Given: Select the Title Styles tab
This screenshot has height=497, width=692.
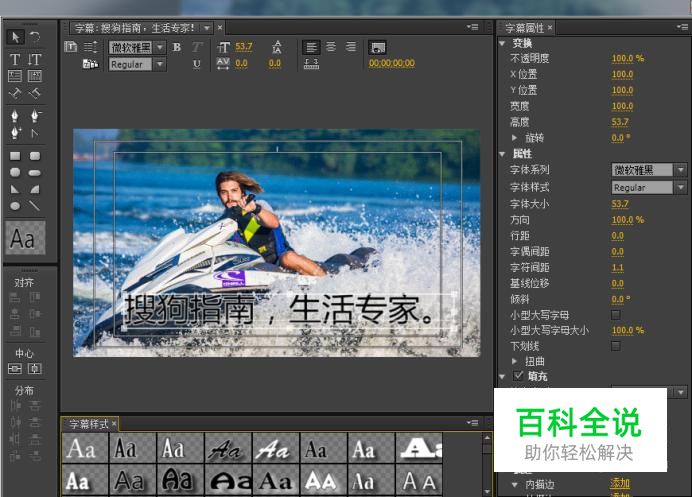Looking at the screenshot, I should pos(88,424).
